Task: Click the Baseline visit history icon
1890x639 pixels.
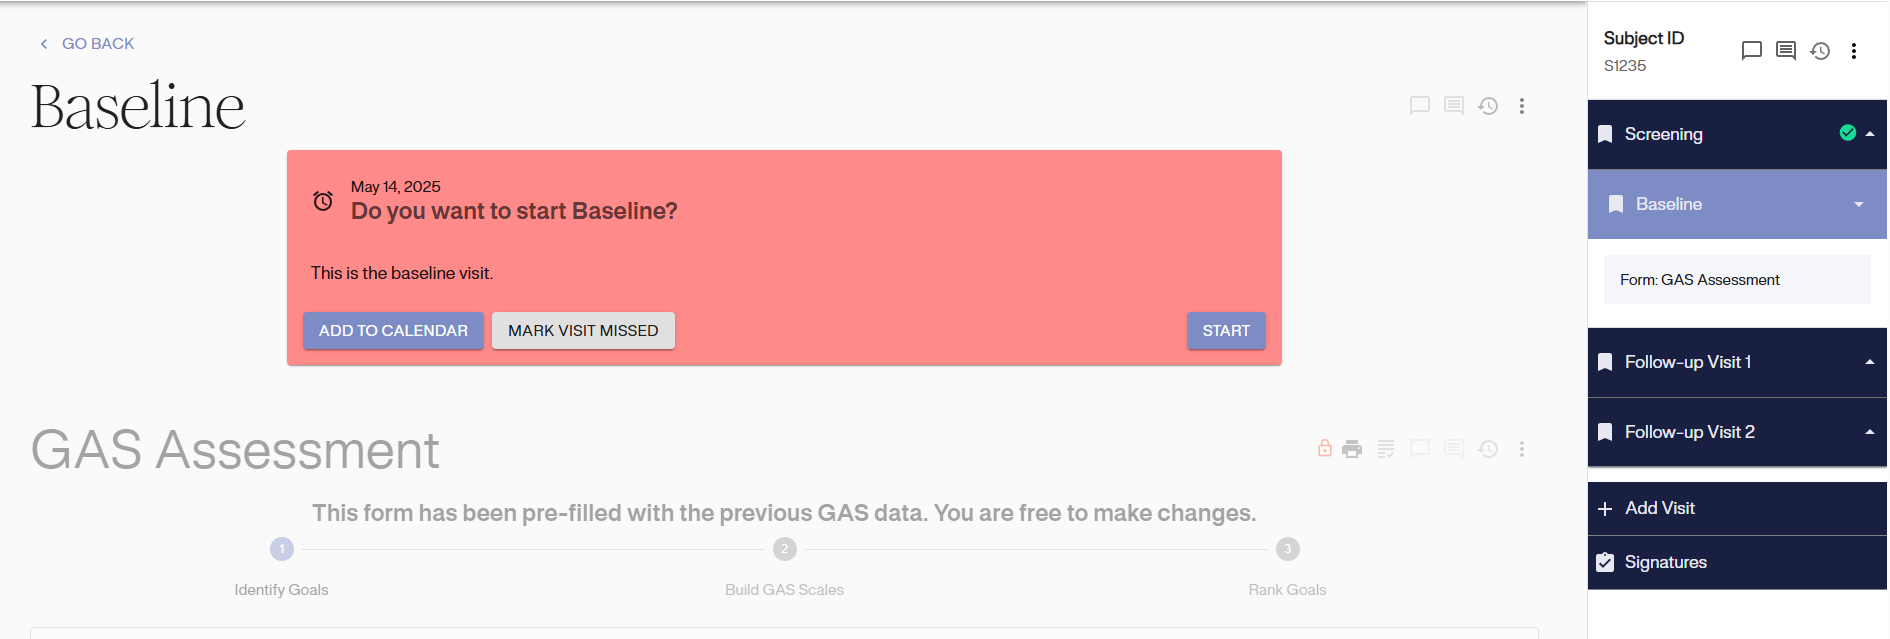Action: (x=1488, y=106)
